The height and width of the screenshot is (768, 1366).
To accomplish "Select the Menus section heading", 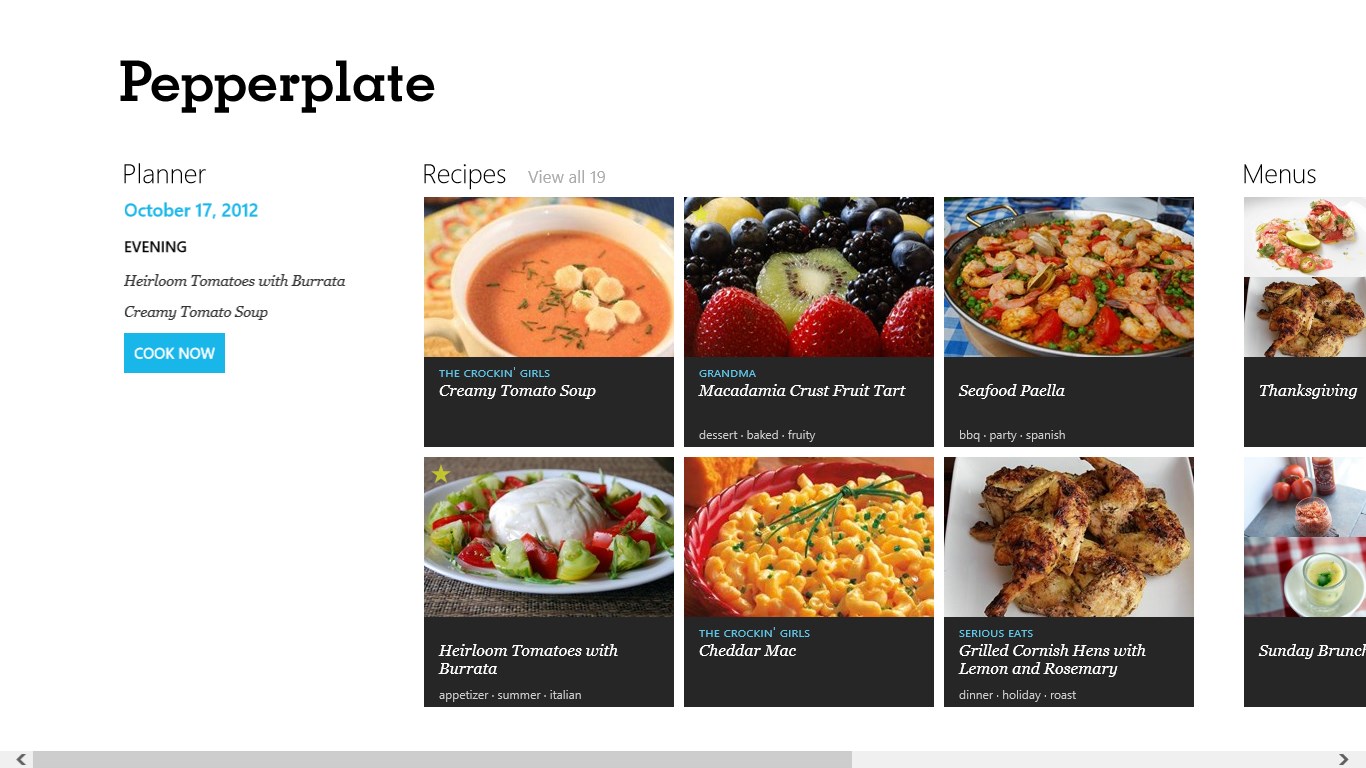I will click(1279, 174).
